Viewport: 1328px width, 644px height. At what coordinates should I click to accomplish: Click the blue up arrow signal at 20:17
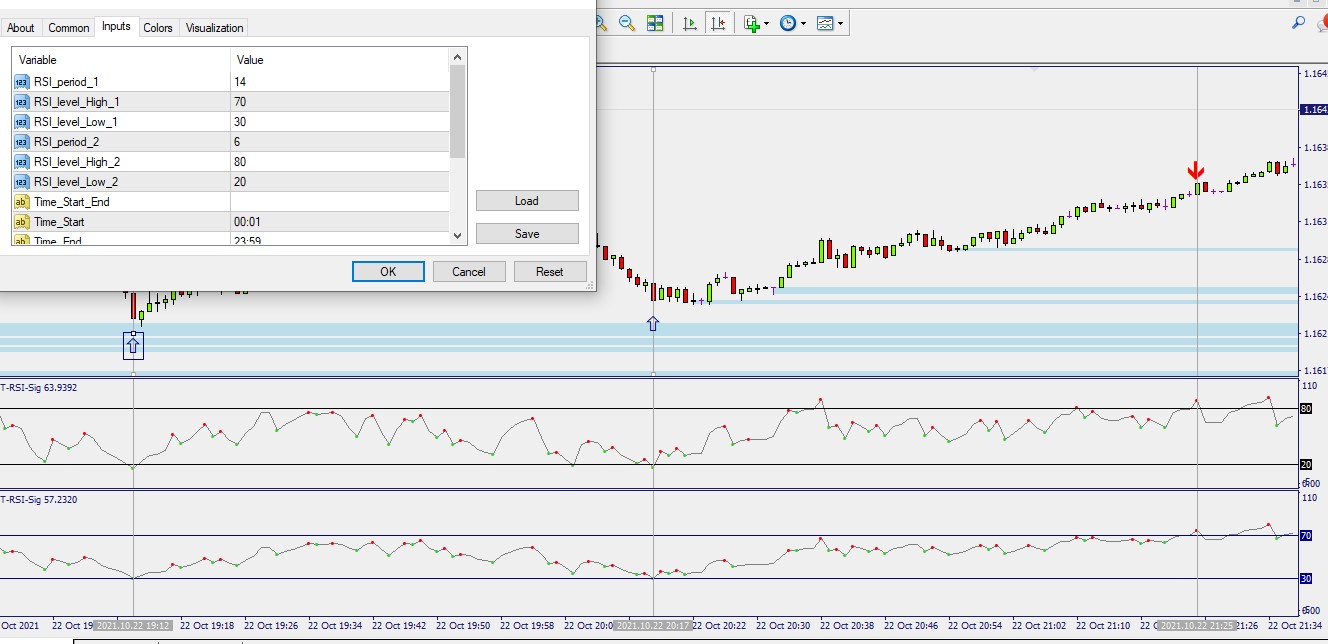(653, 323)
